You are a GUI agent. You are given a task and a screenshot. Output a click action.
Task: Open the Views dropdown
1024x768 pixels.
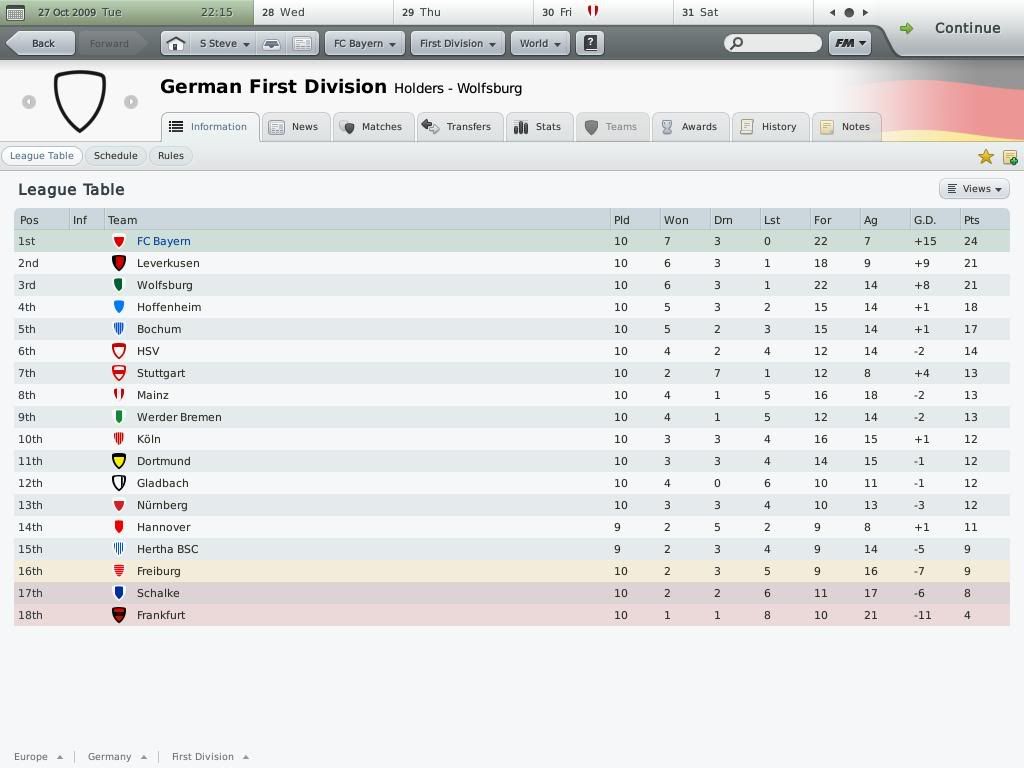click(x=974, y=189)
